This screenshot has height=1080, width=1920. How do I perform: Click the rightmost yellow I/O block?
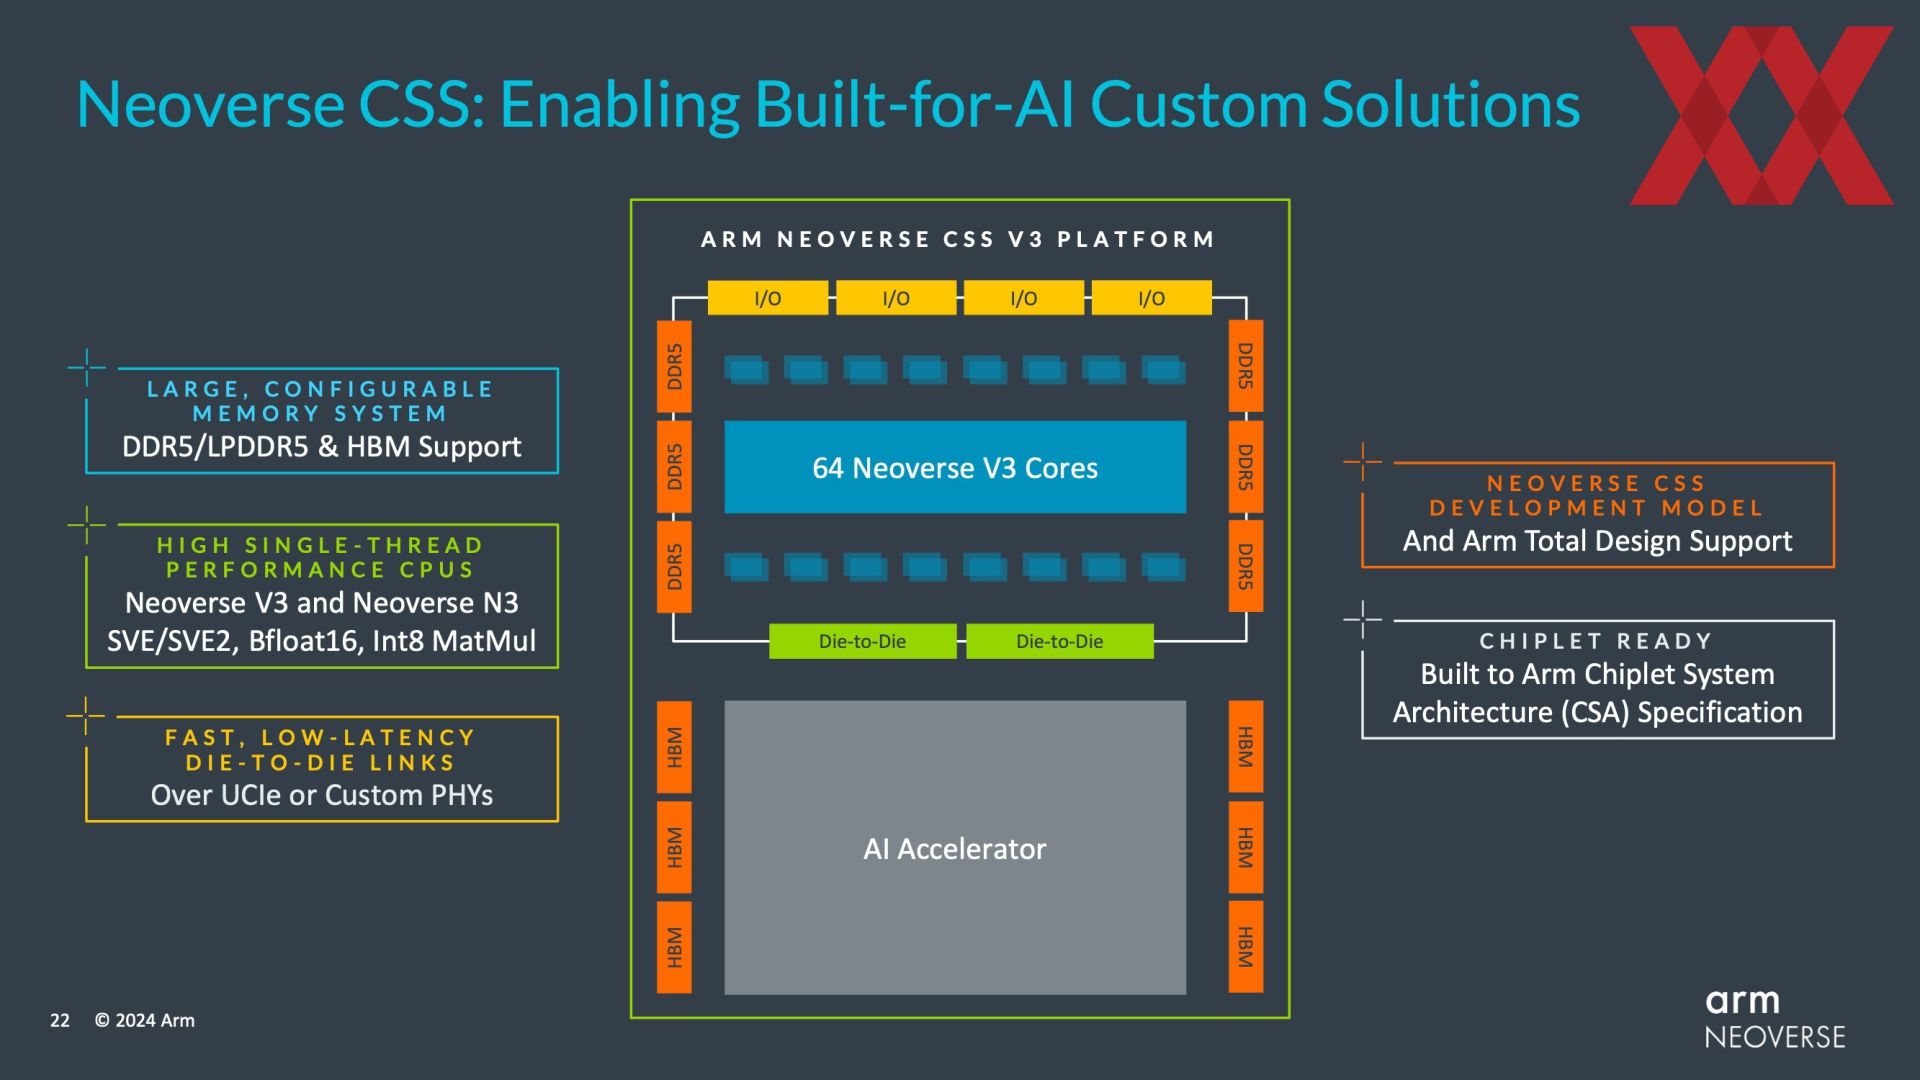point(1152,298)
